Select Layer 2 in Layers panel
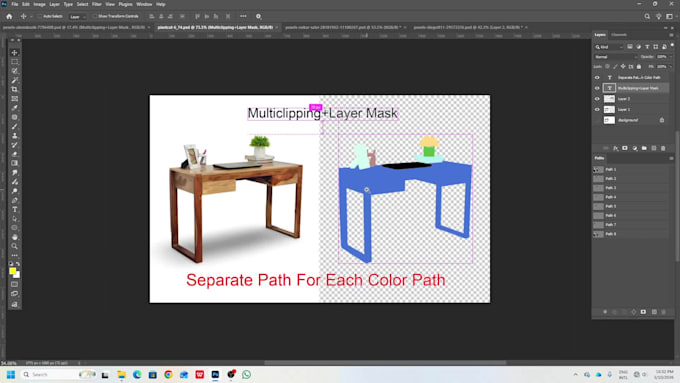Image resolution: width=680 pixels, height=383 pixels. tap(631, 99)
